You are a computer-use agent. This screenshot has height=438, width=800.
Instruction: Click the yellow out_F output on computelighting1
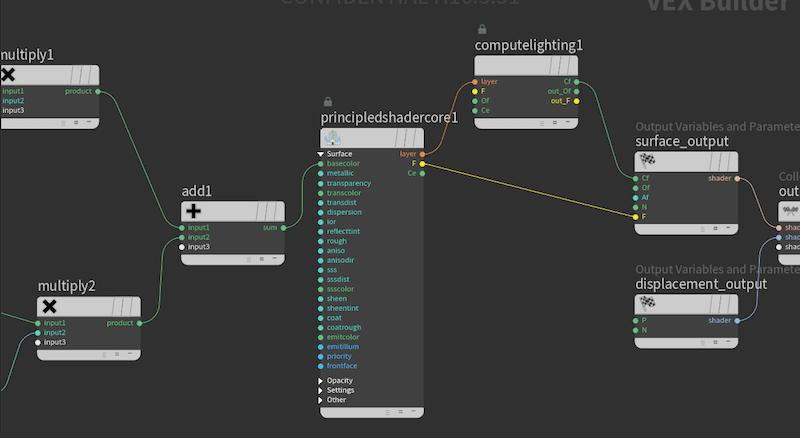tap(578, 101)
